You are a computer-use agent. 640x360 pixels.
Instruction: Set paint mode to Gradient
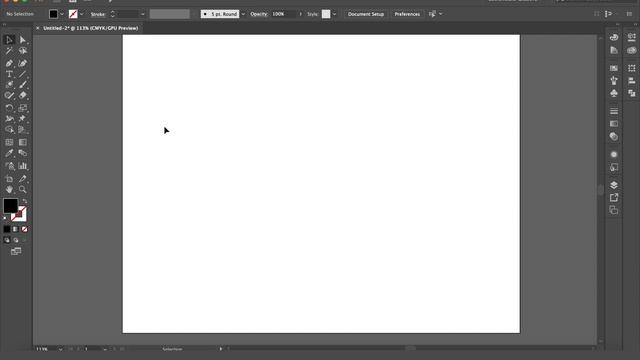tap(16, 229)
